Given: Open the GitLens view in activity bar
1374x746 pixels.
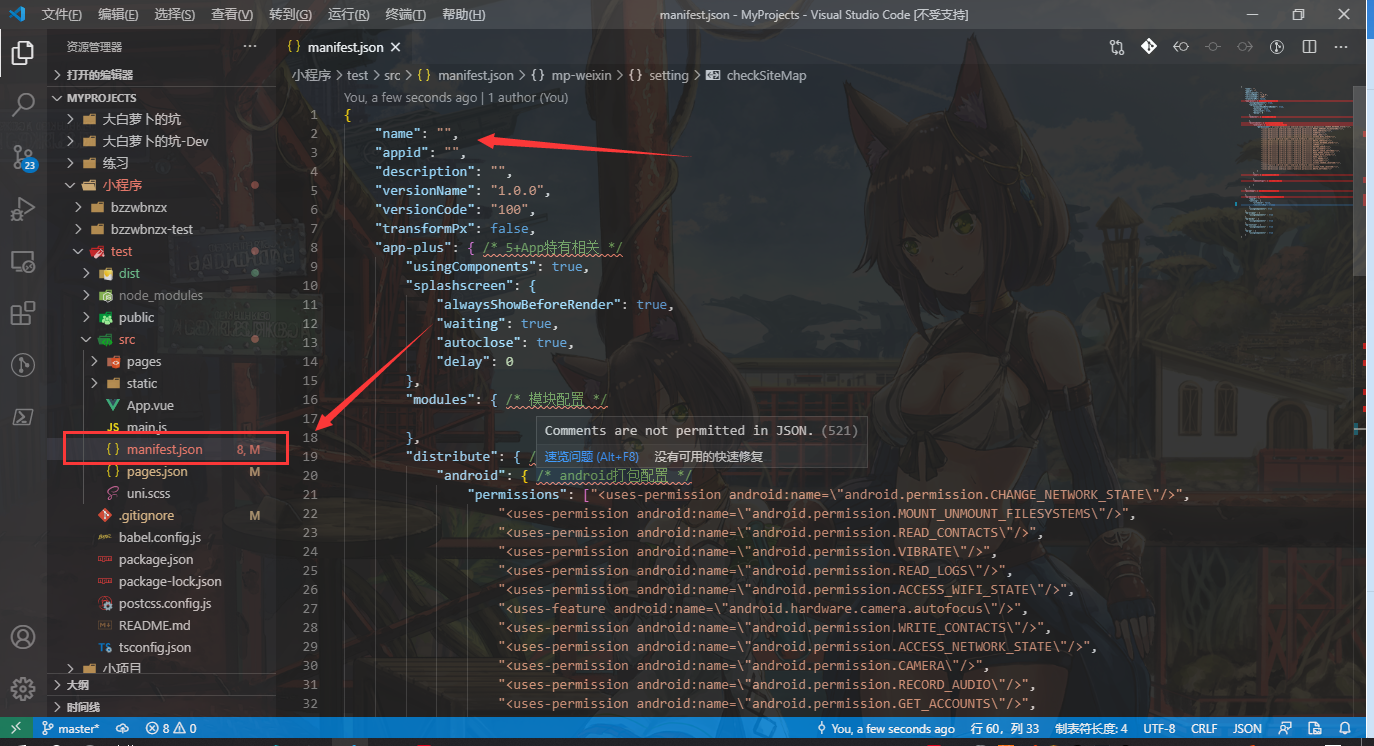Looking at the screenshot, I should click(x=23, y=365).
